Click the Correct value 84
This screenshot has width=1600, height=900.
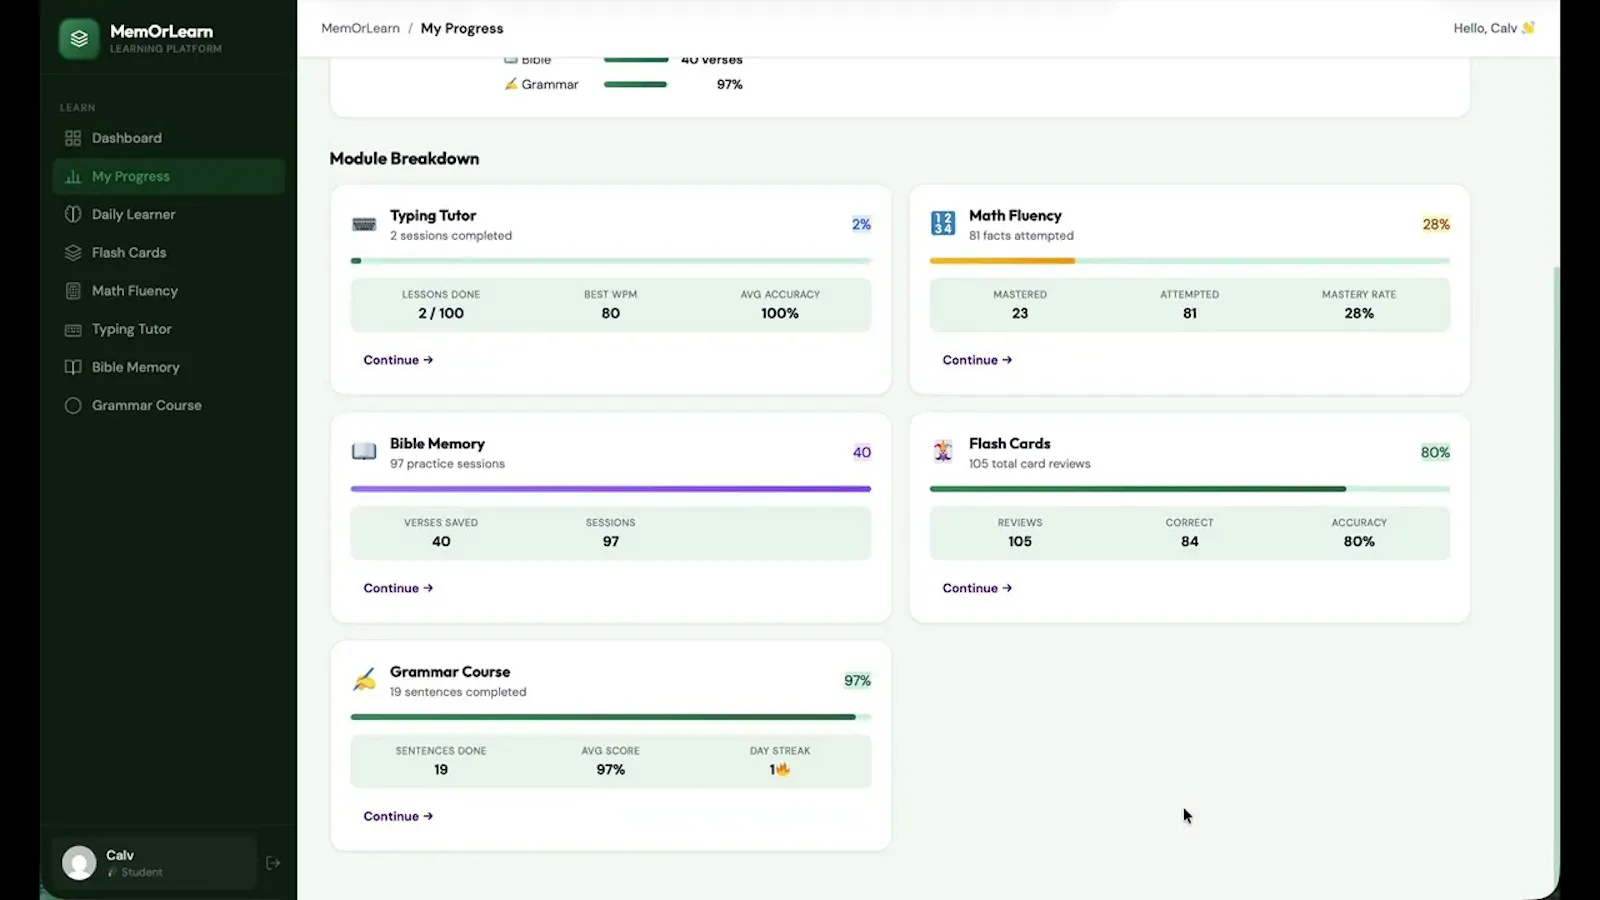(1190, 541)
